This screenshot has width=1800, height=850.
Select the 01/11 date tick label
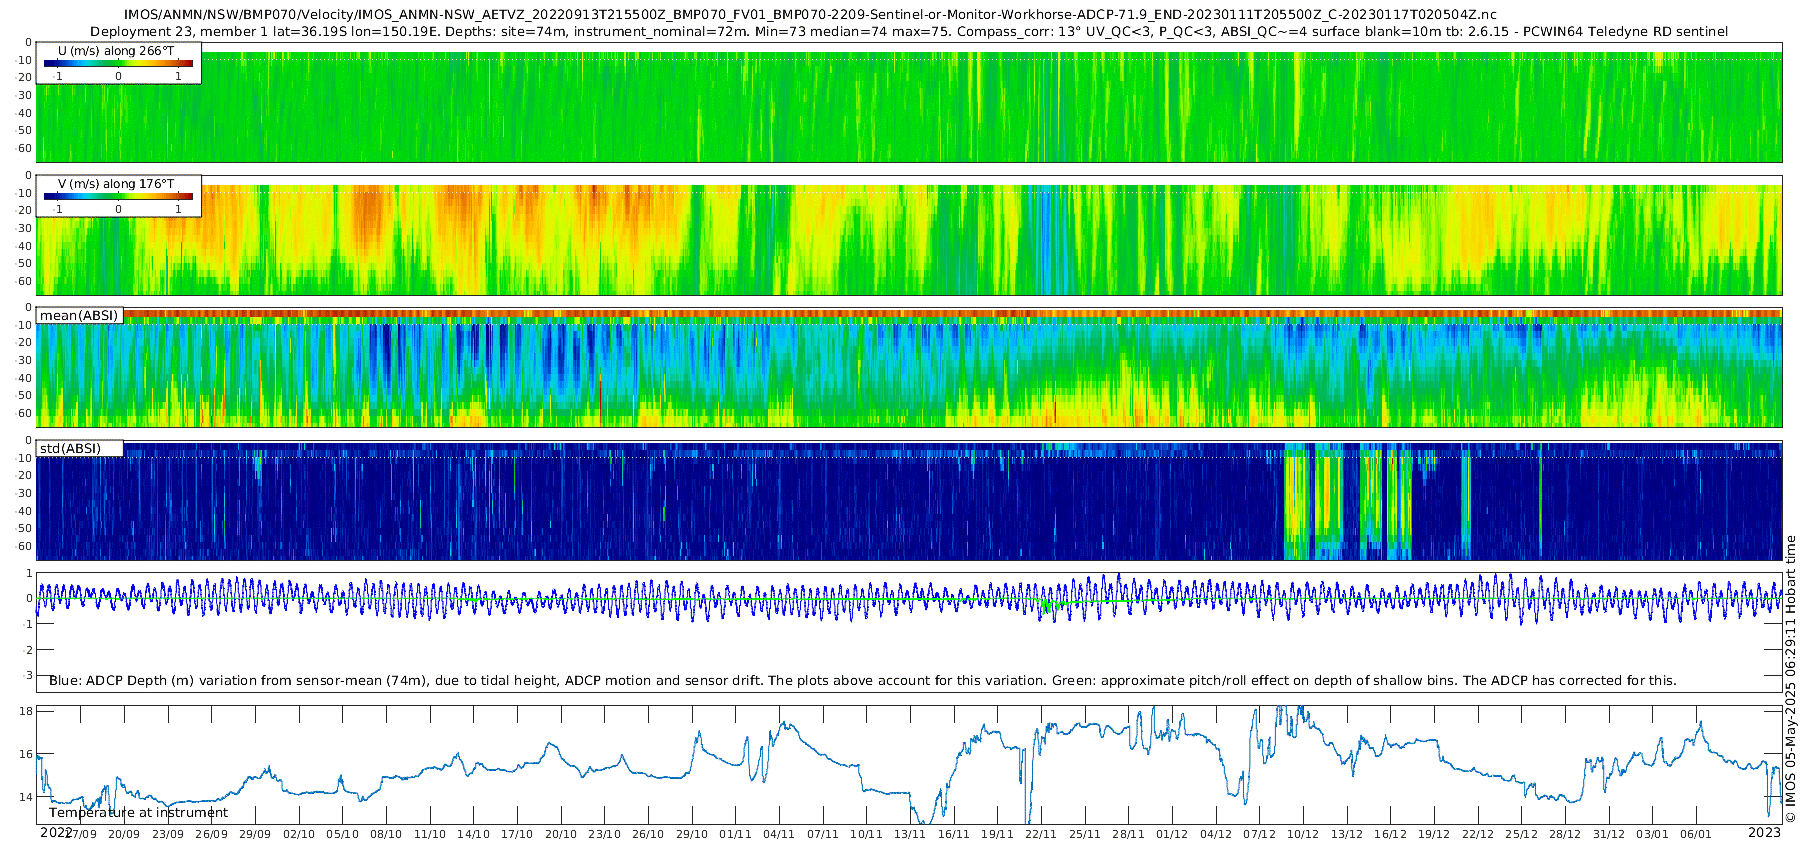coord(735,834)
